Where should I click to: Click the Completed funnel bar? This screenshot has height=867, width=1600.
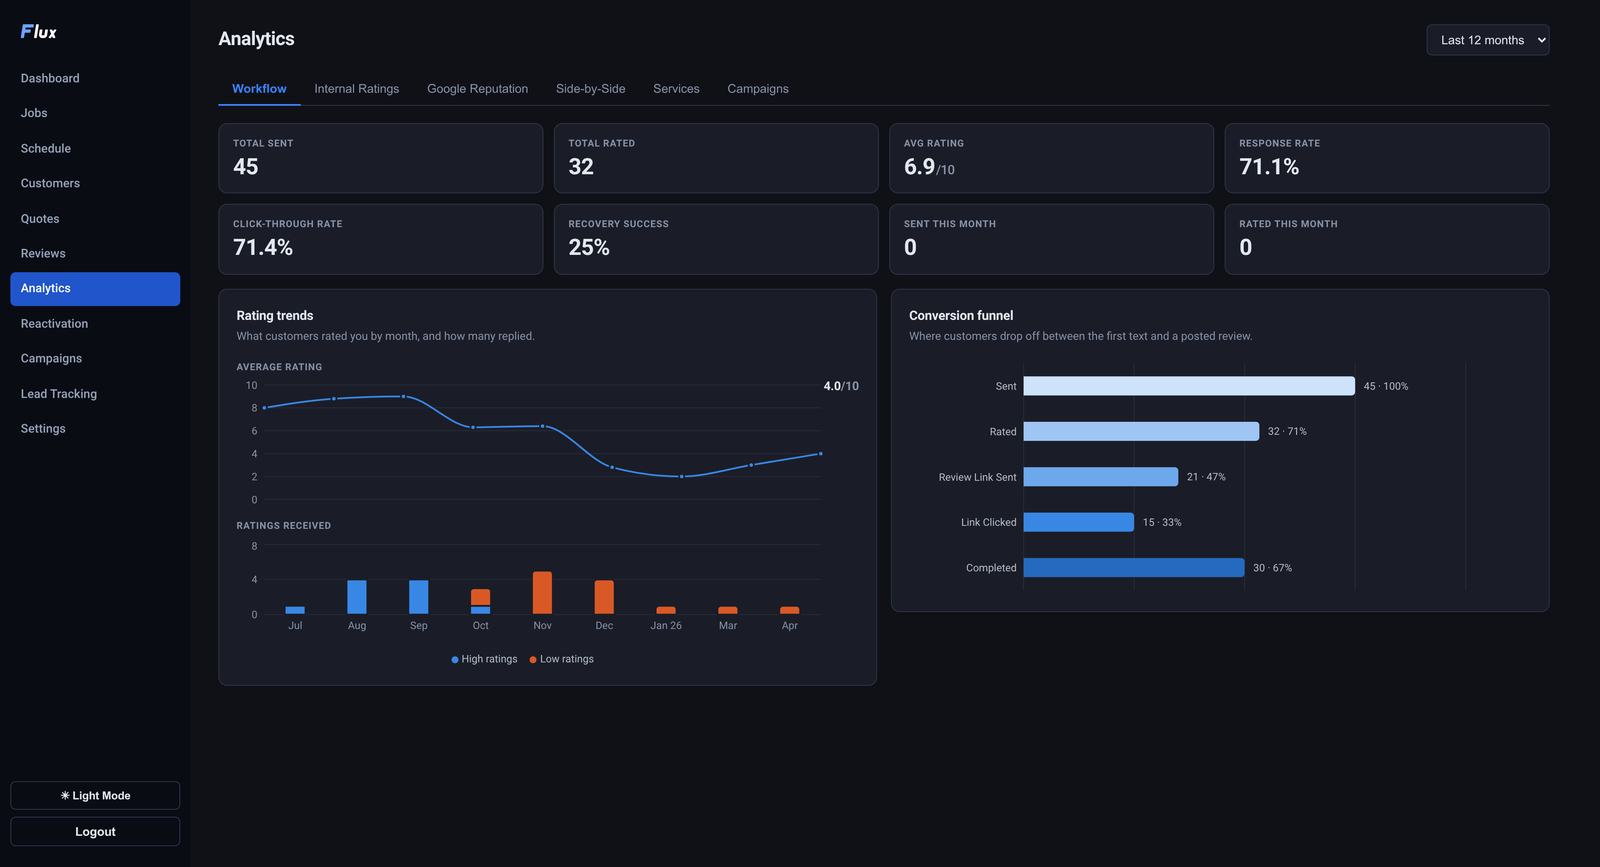tap(1134, 568)
